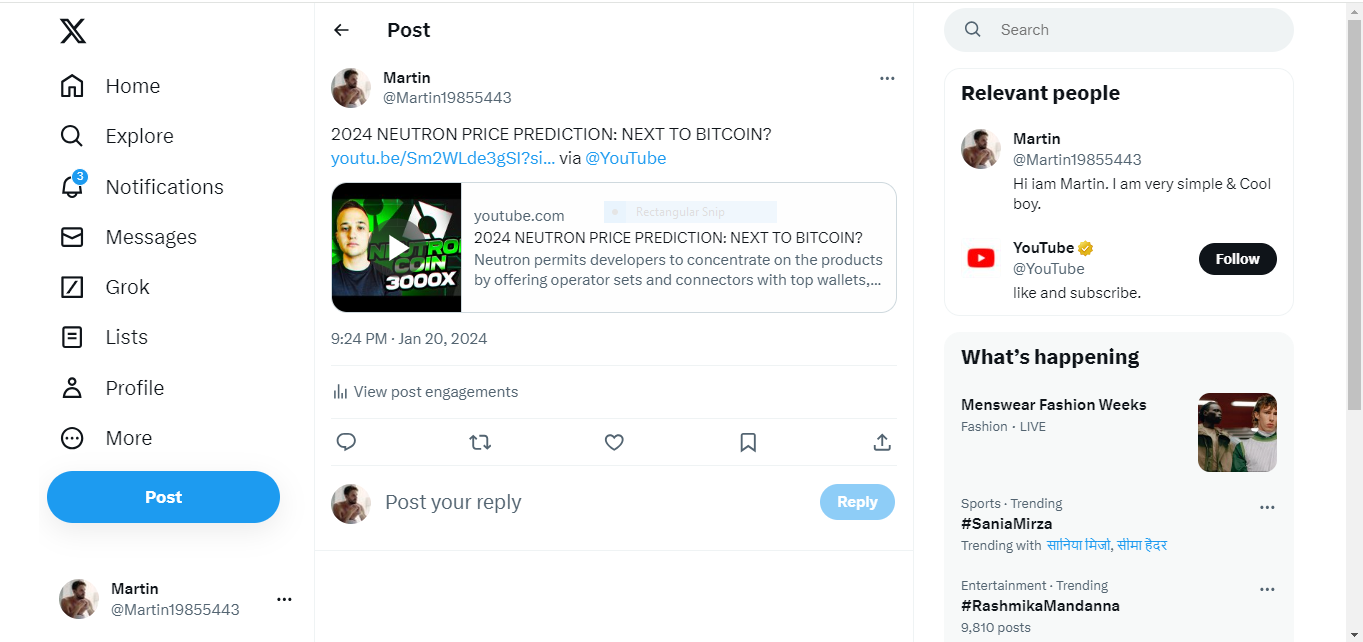This screenshot has height=642, width=1363.
Task: Bookmark the post
Action: [x=748, y=442]
